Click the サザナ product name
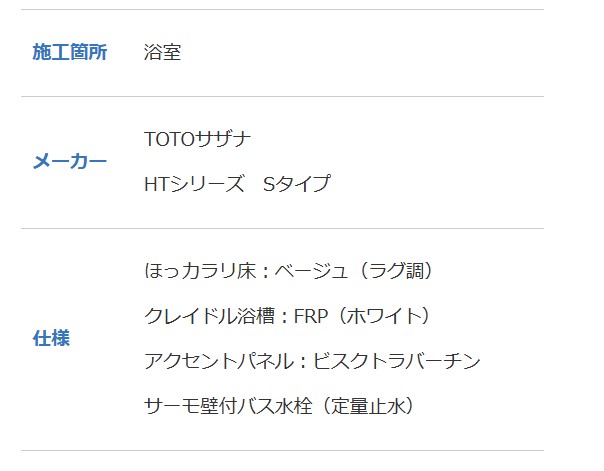 tap(224, 139)
